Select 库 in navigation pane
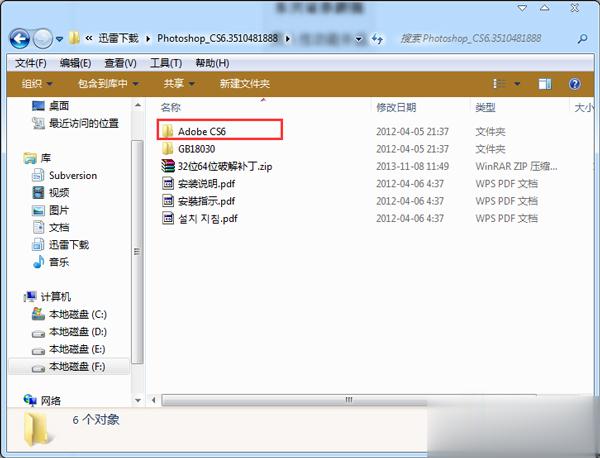The image size is (600, 458). click(46, 158)
